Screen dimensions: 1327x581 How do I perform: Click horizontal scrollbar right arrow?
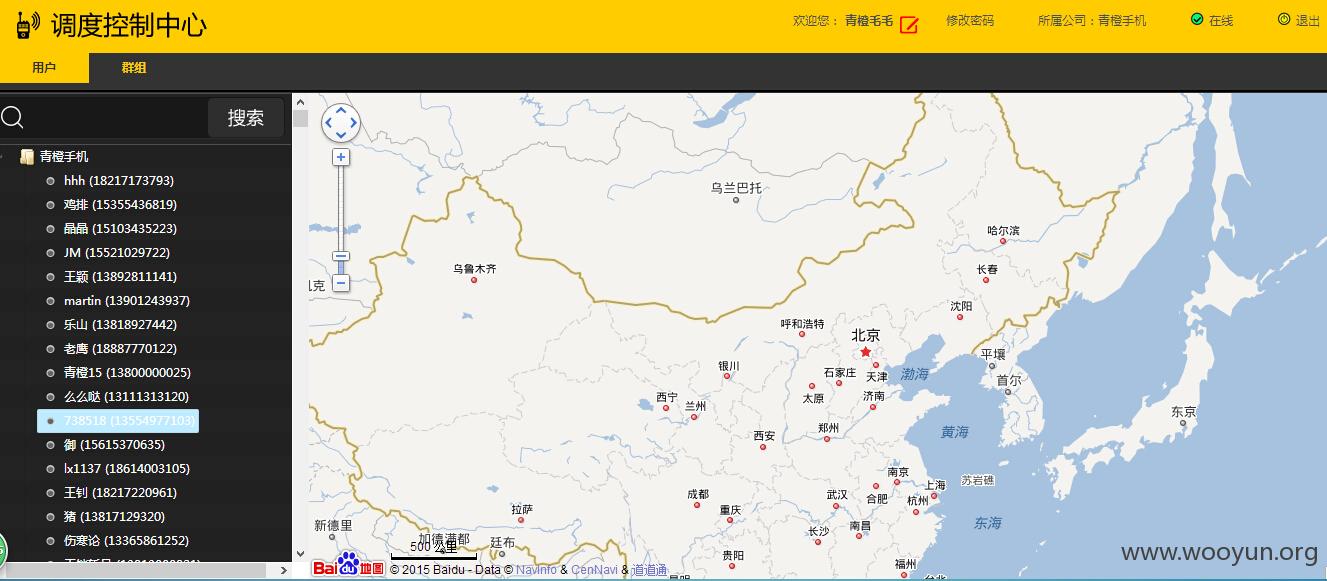pyautogui.click(x=284, y=570)
